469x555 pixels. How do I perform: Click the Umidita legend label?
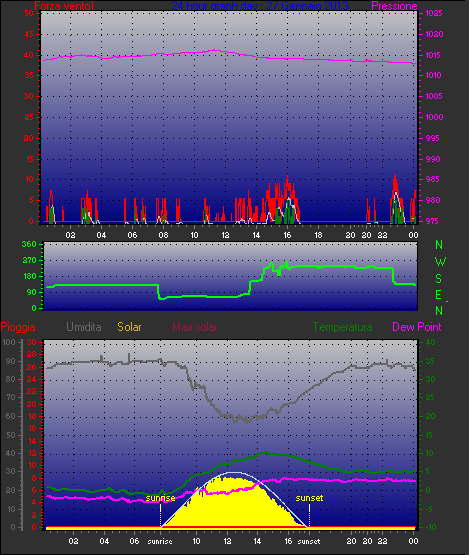[84, 327]
